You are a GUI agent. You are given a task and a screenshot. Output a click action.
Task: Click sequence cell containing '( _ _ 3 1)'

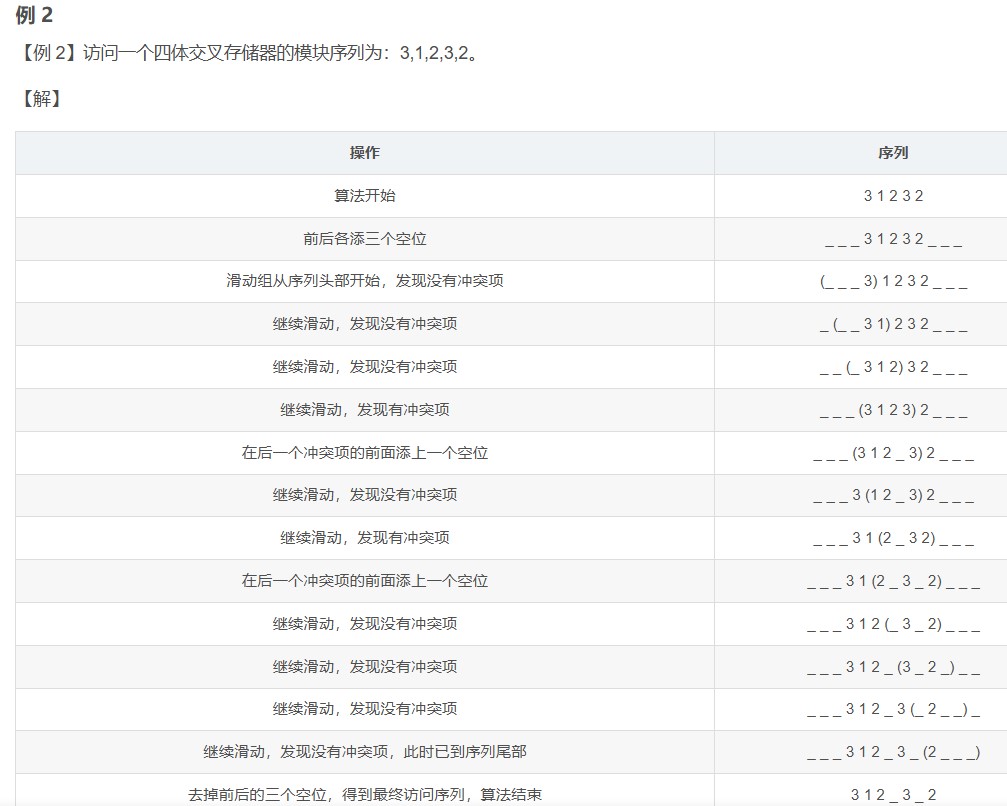click(892, 324)
